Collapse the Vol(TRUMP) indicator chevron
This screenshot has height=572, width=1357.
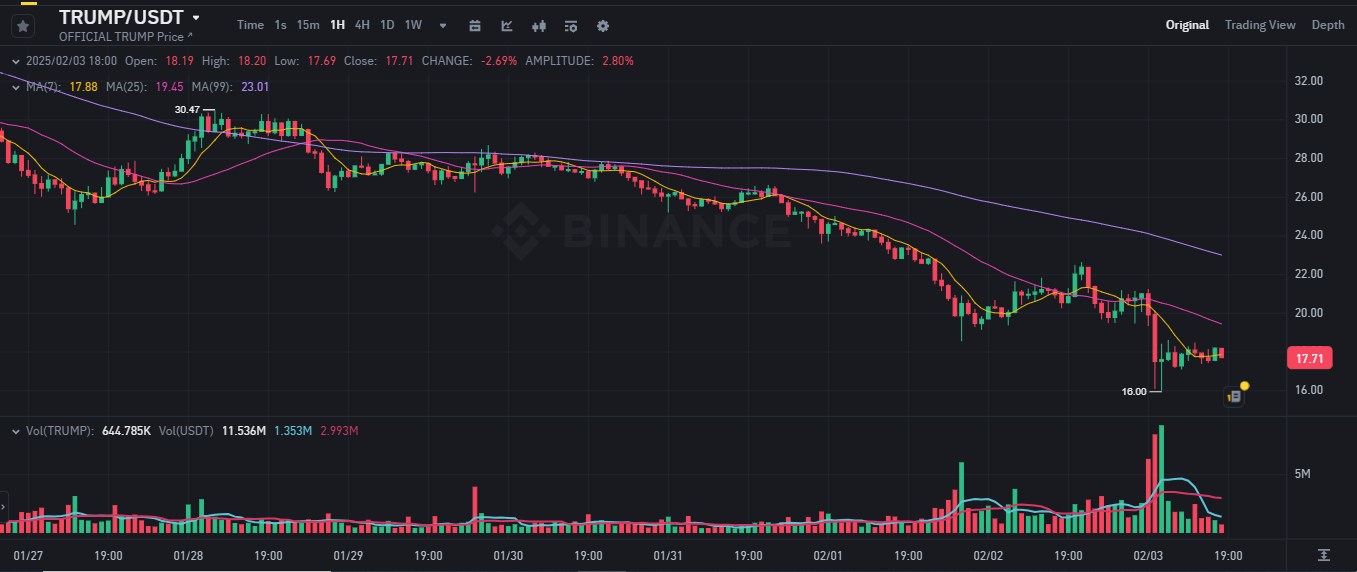click(16, 431)
